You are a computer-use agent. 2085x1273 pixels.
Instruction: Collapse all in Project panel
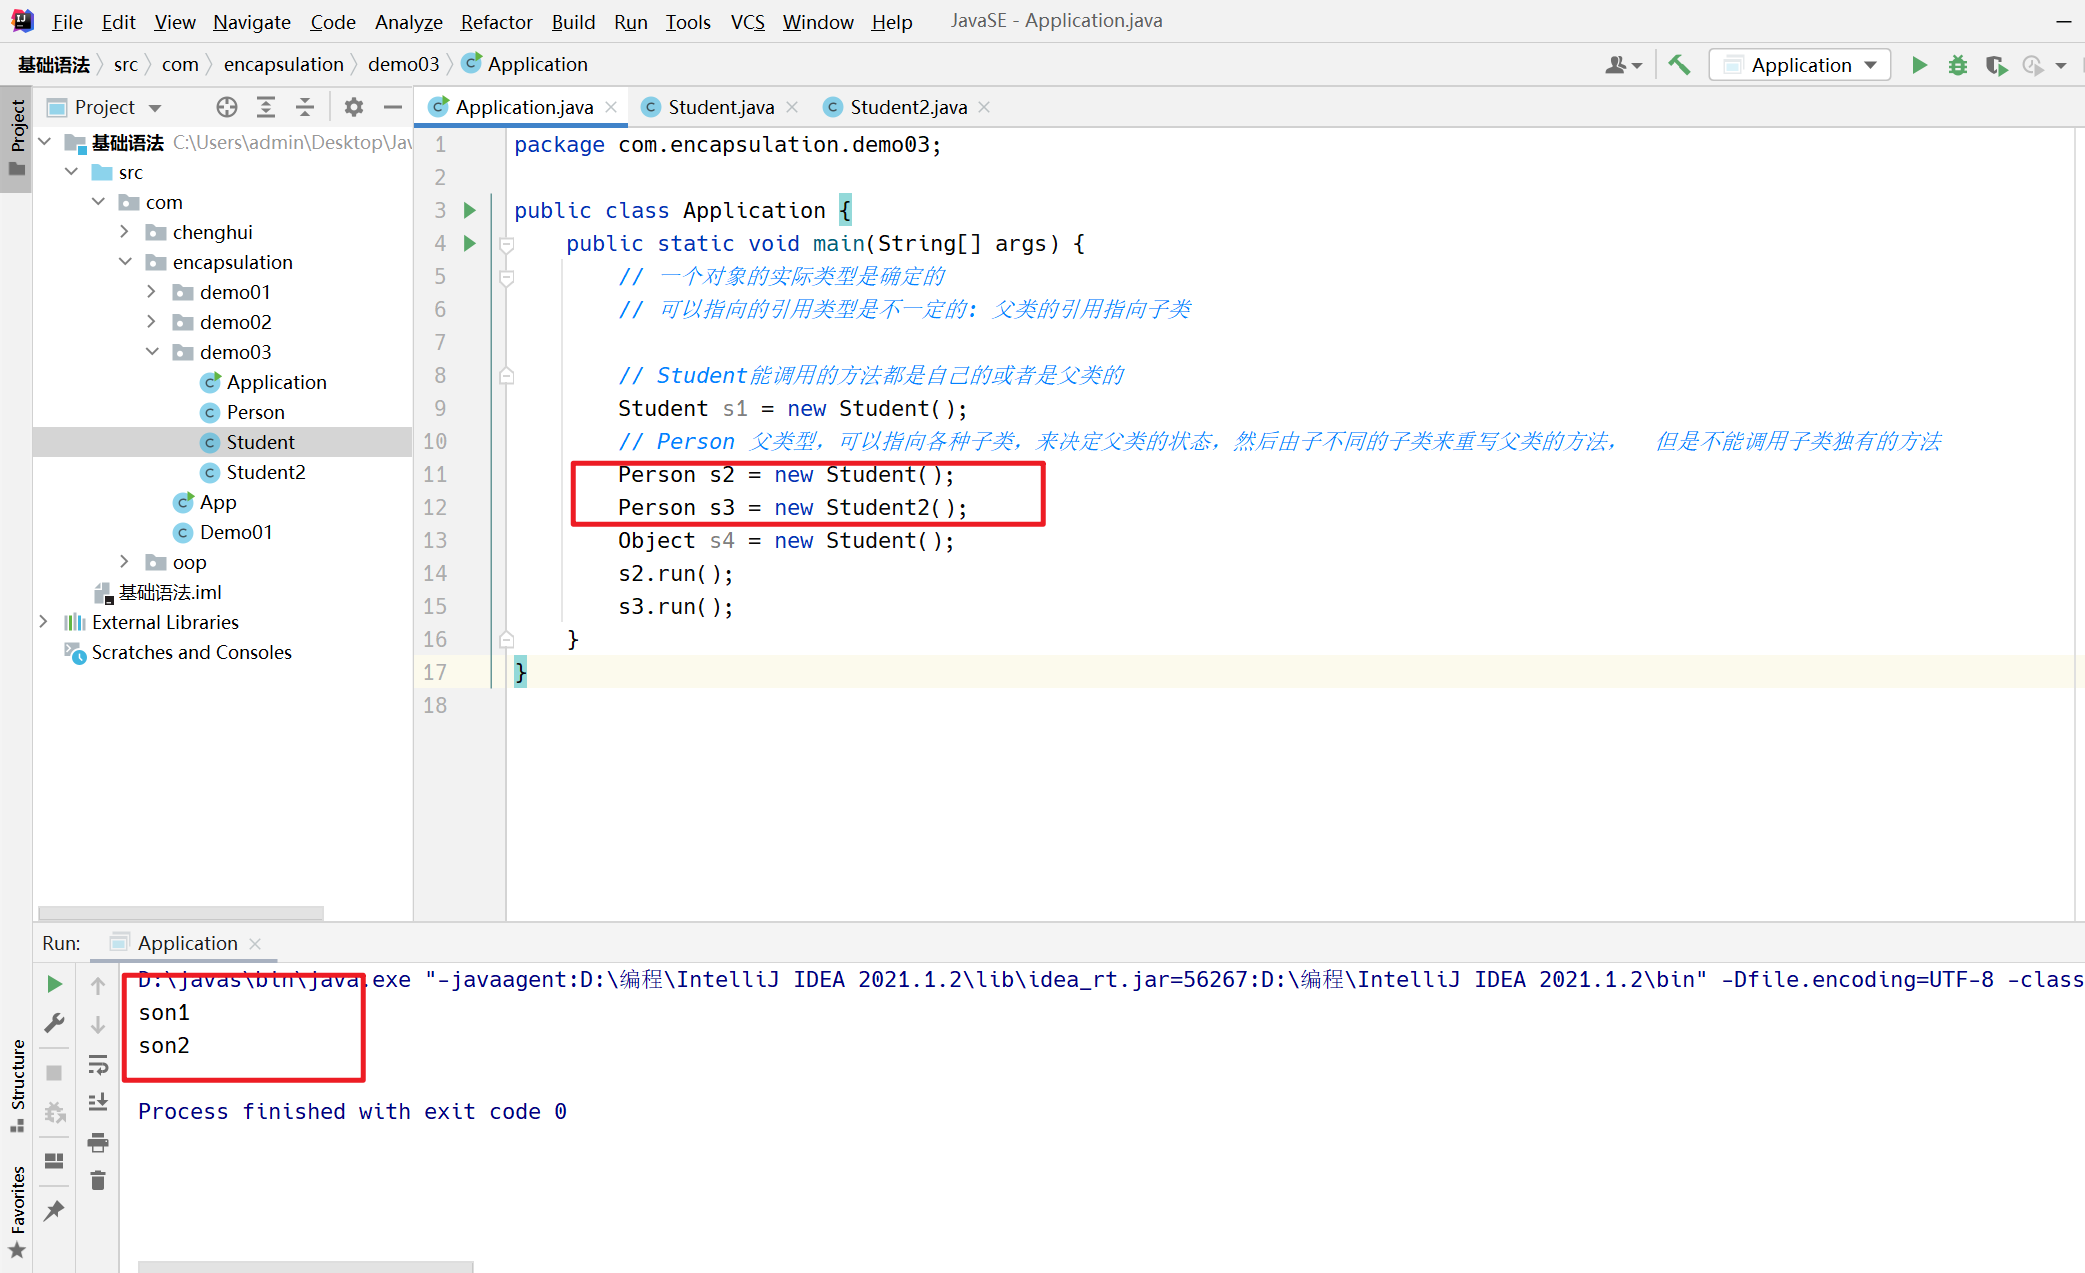point(305,107)
